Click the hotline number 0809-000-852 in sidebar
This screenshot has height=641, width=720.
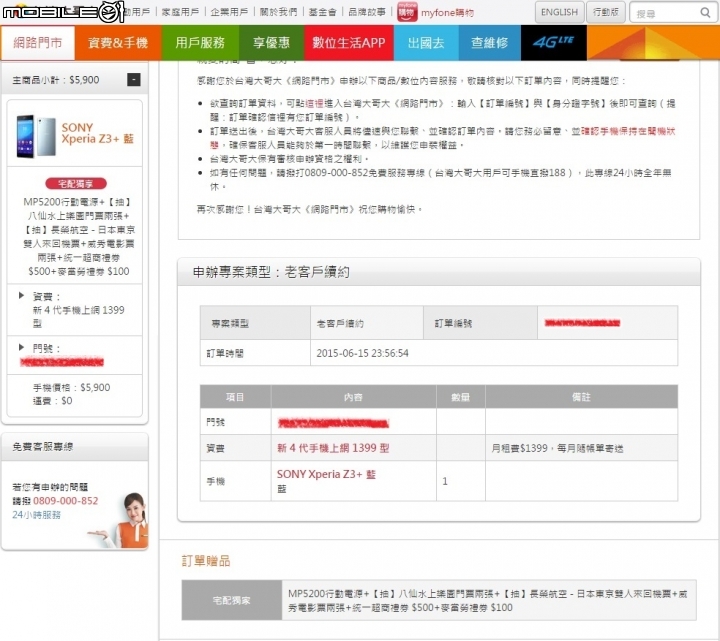(x=66, y=501)
